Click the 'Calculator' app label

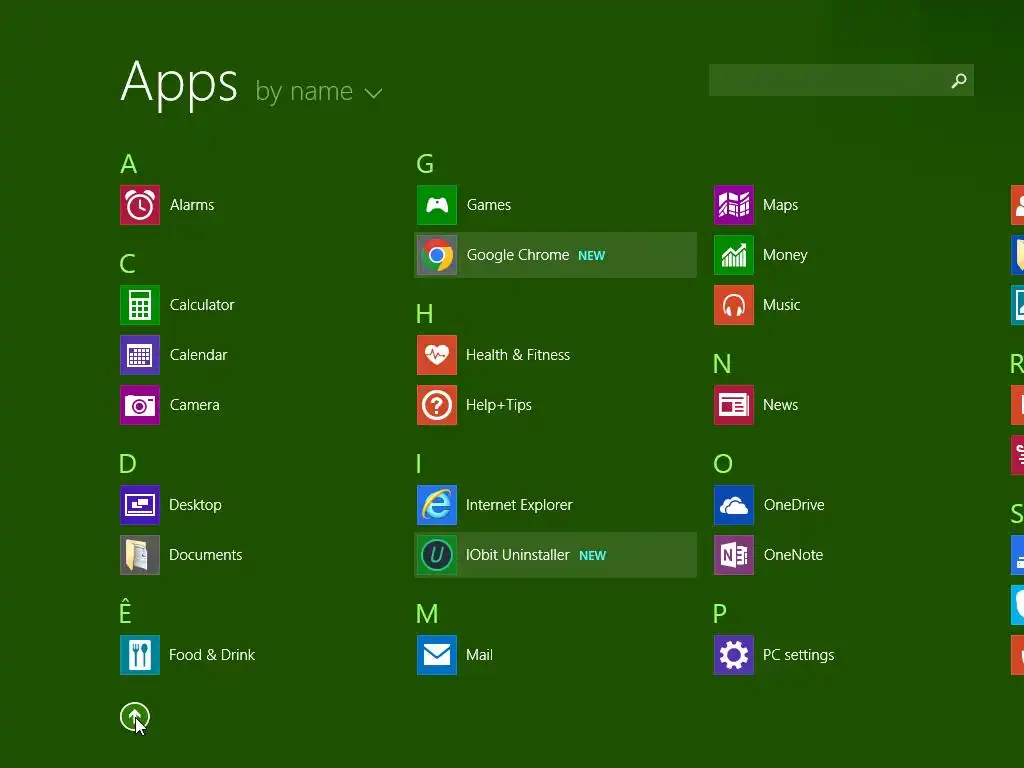202,305
